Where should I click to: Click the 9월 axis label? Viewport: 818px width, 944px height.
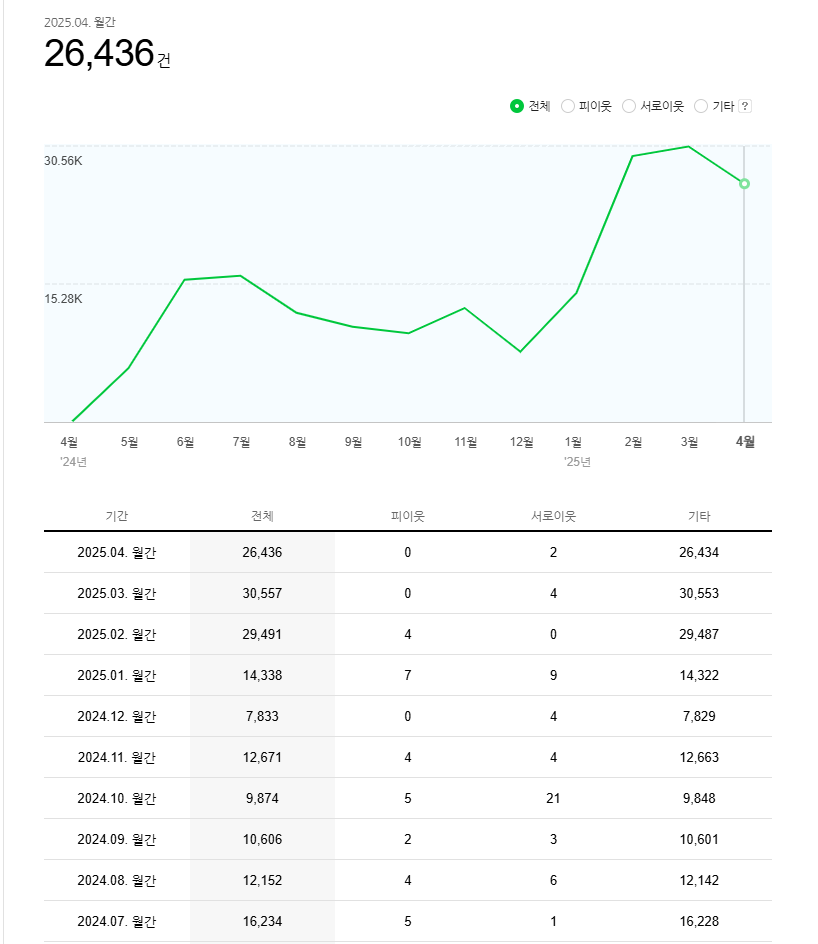pos(353,442)
